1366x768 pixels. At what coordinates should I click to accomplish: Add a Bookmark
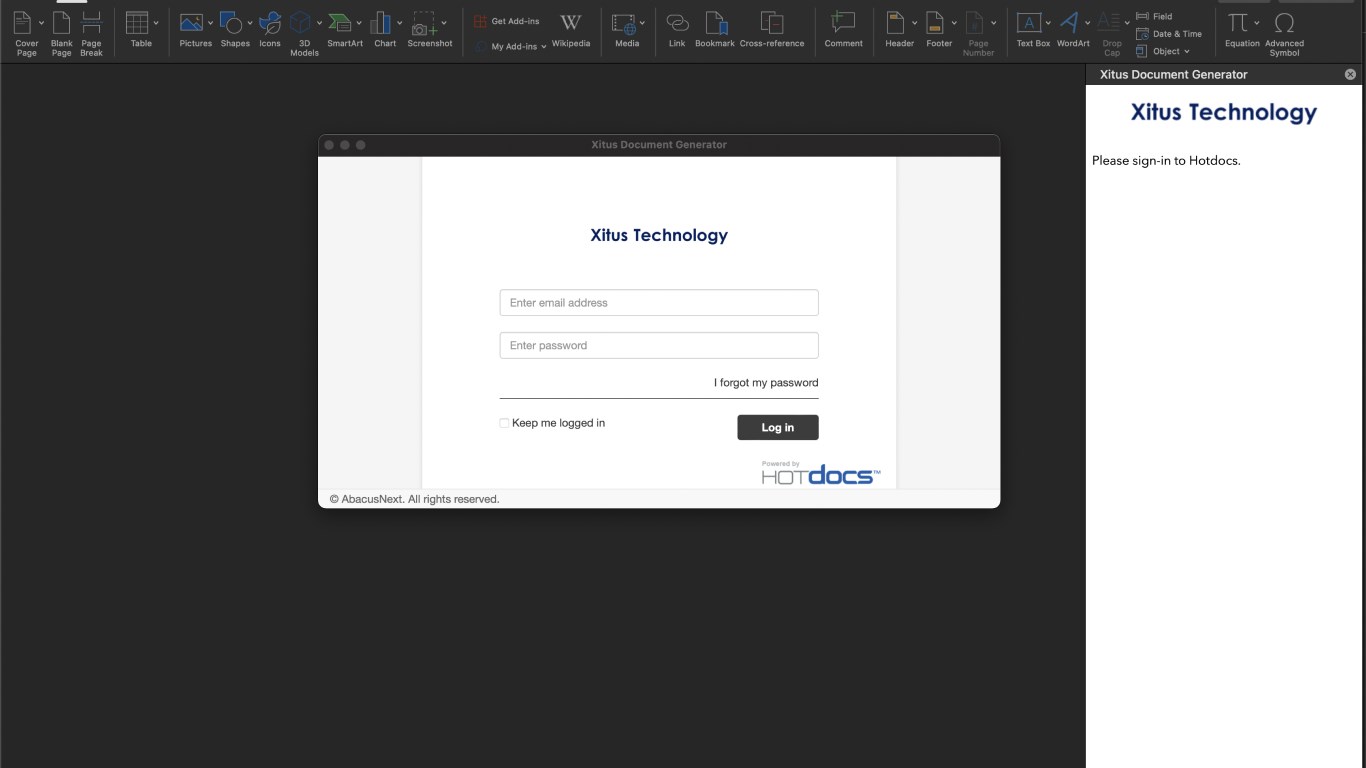click(715, 29)
